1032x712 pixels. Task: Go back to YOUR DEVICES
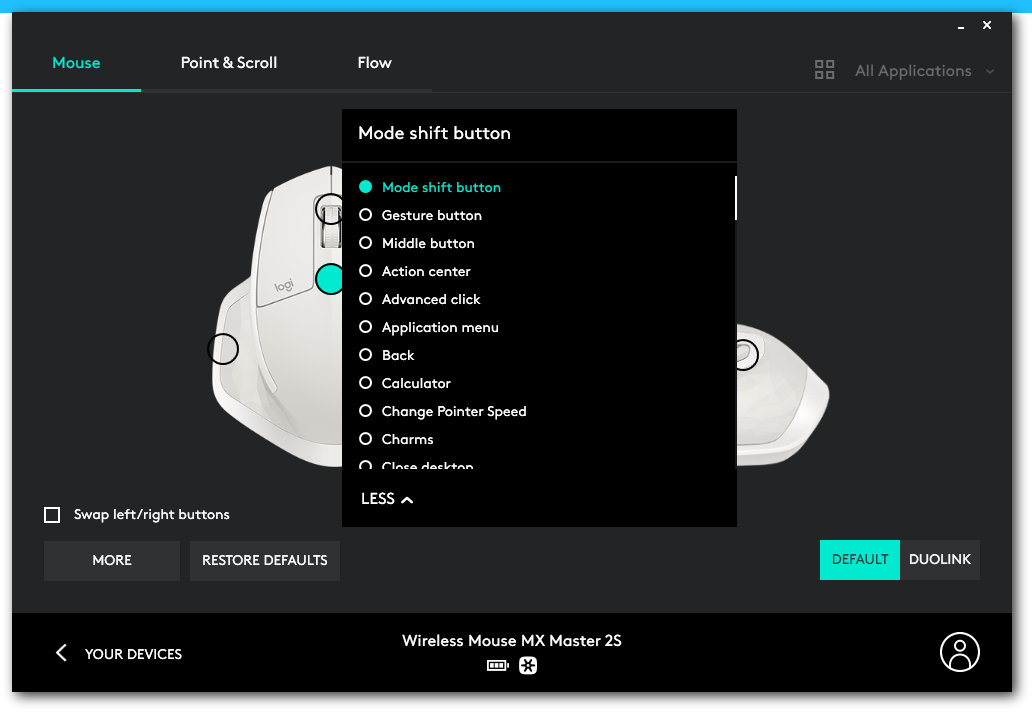[x=133, y=654]
